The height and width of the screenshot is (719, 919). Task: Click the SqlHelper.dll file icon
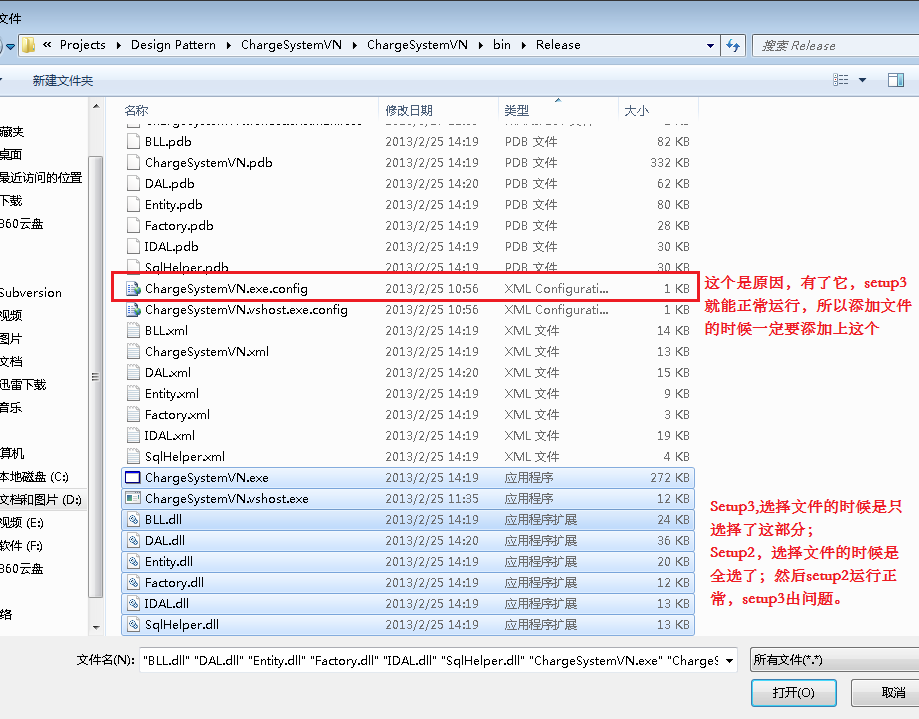[134, 625]
